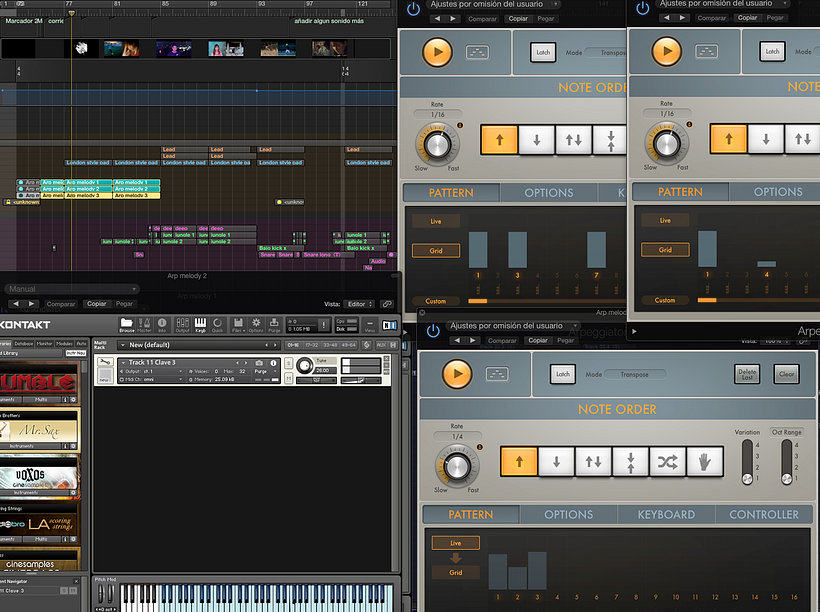Open the CONTROLLER tab

click(764, 515)
